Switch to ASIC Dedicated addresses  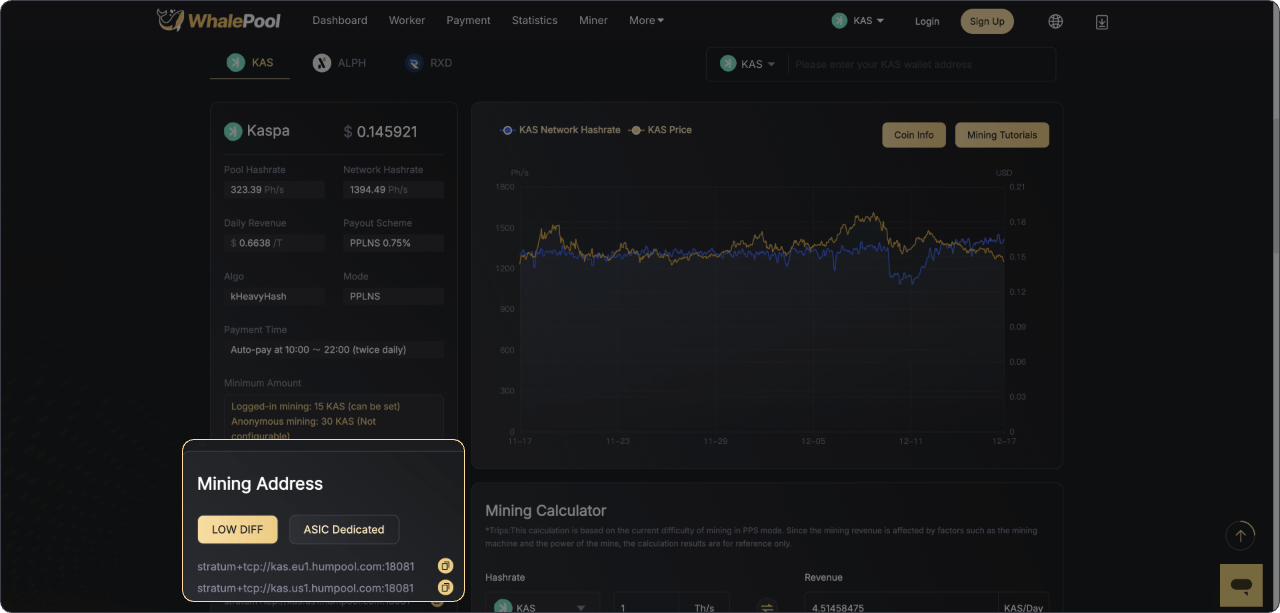pos(344,529)
